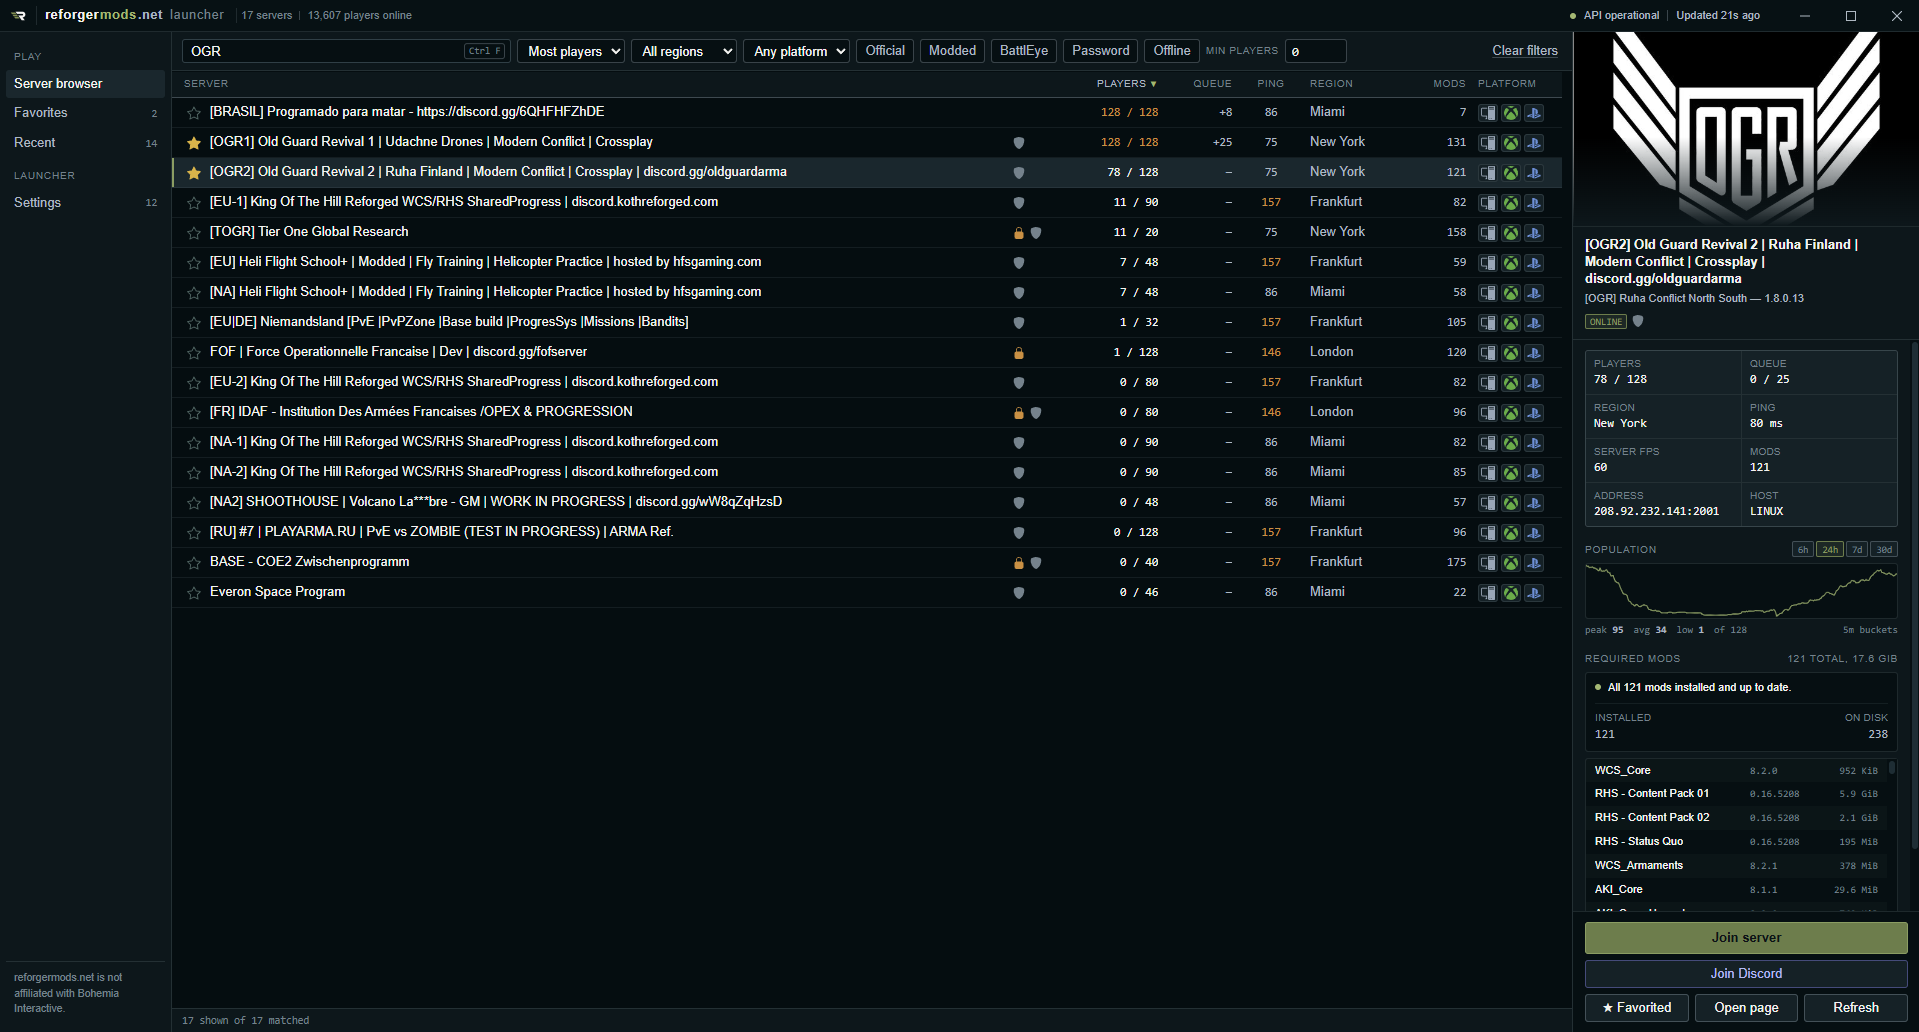Open launcher Settings in sidebar

tap(85, 203)
